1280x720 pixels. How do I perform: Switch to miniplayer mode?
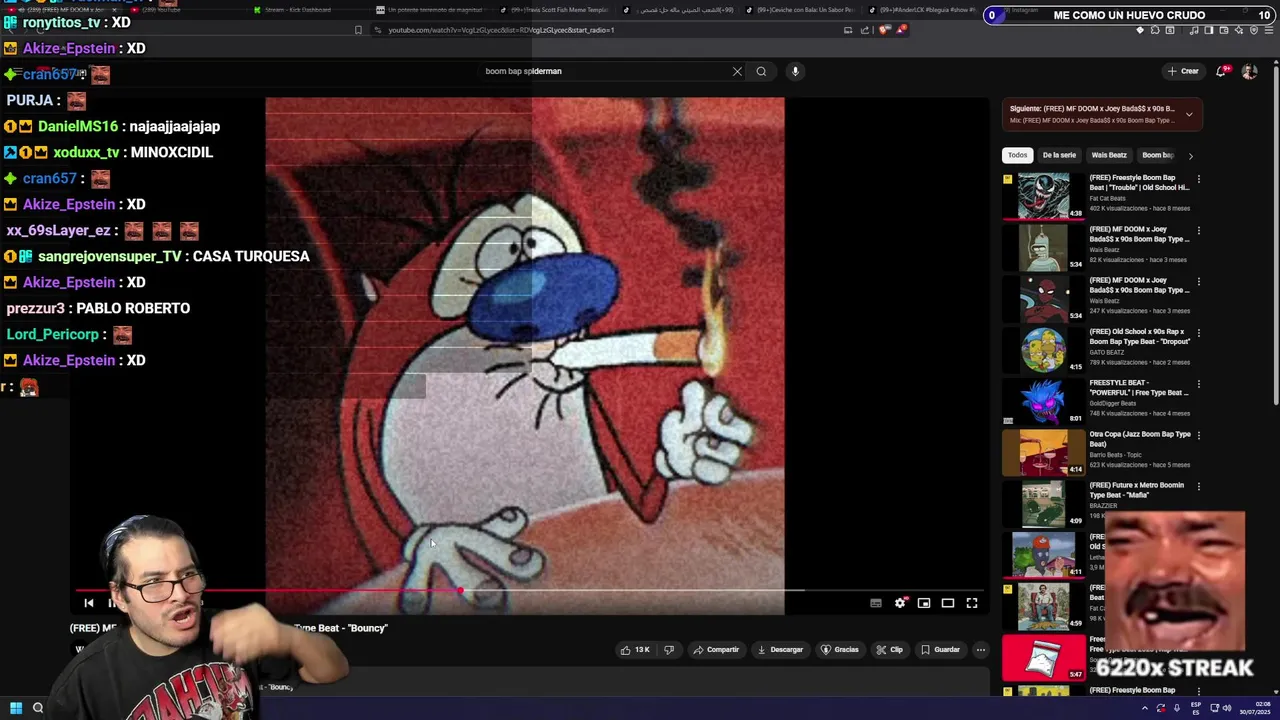tap(924, 603)
